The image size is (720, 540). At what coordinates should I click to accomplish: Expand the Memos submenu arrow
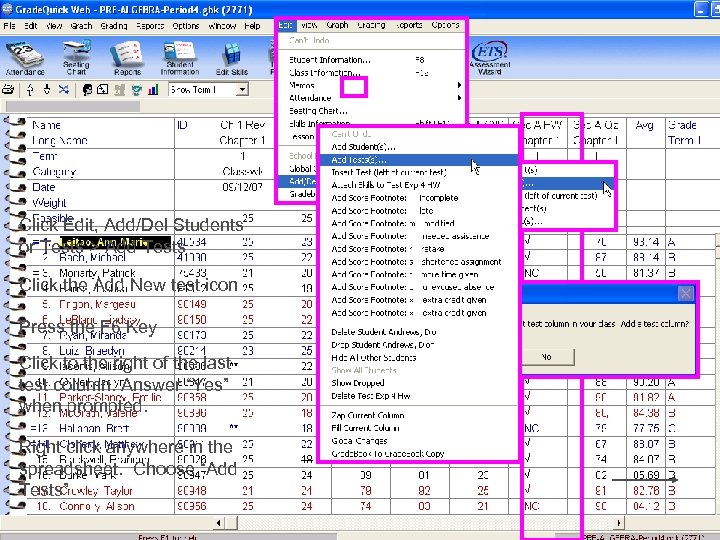coord(459,85)
